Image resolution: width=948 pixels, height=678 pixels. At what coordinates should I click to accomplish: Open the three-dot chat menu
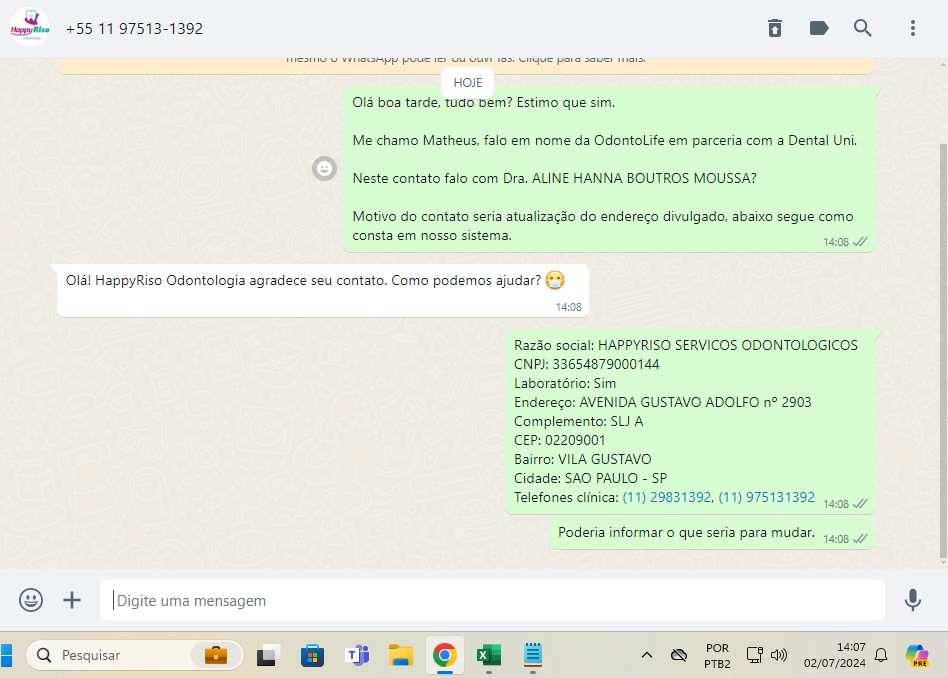(913, 28)
